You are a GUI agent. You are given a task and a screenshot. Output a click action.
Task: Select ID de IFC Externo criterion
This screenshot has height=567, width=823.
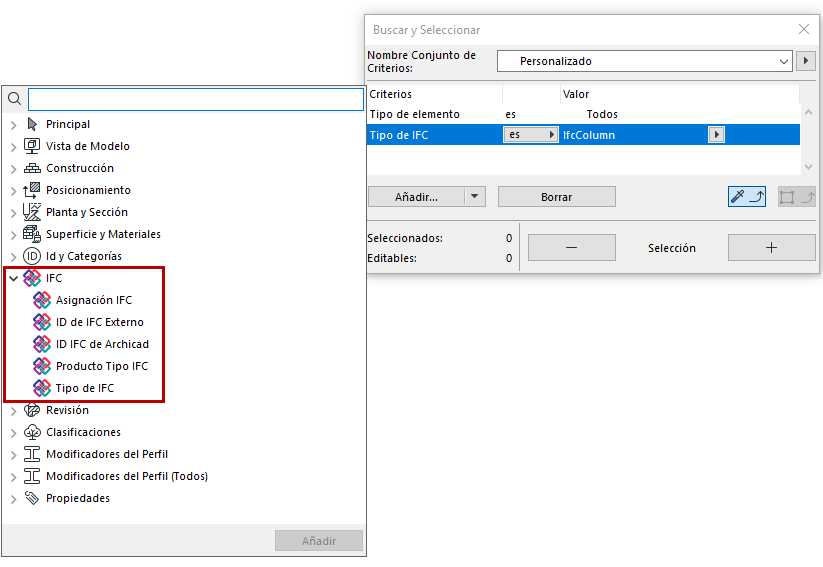pyautogui.click(x=100, y=322)
